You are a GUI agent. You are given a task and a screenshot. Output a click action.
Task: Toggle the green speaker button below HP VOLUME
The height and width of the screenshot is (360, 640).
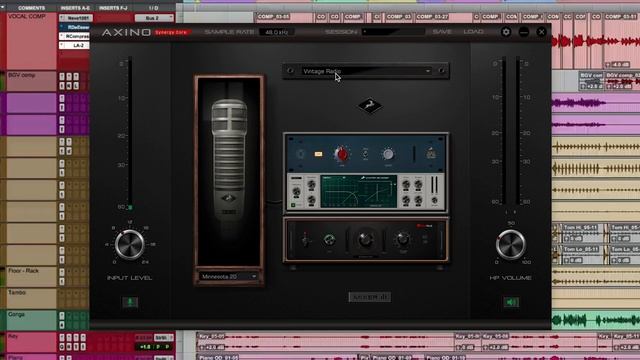pyautogui.click(x=511, y=302)
